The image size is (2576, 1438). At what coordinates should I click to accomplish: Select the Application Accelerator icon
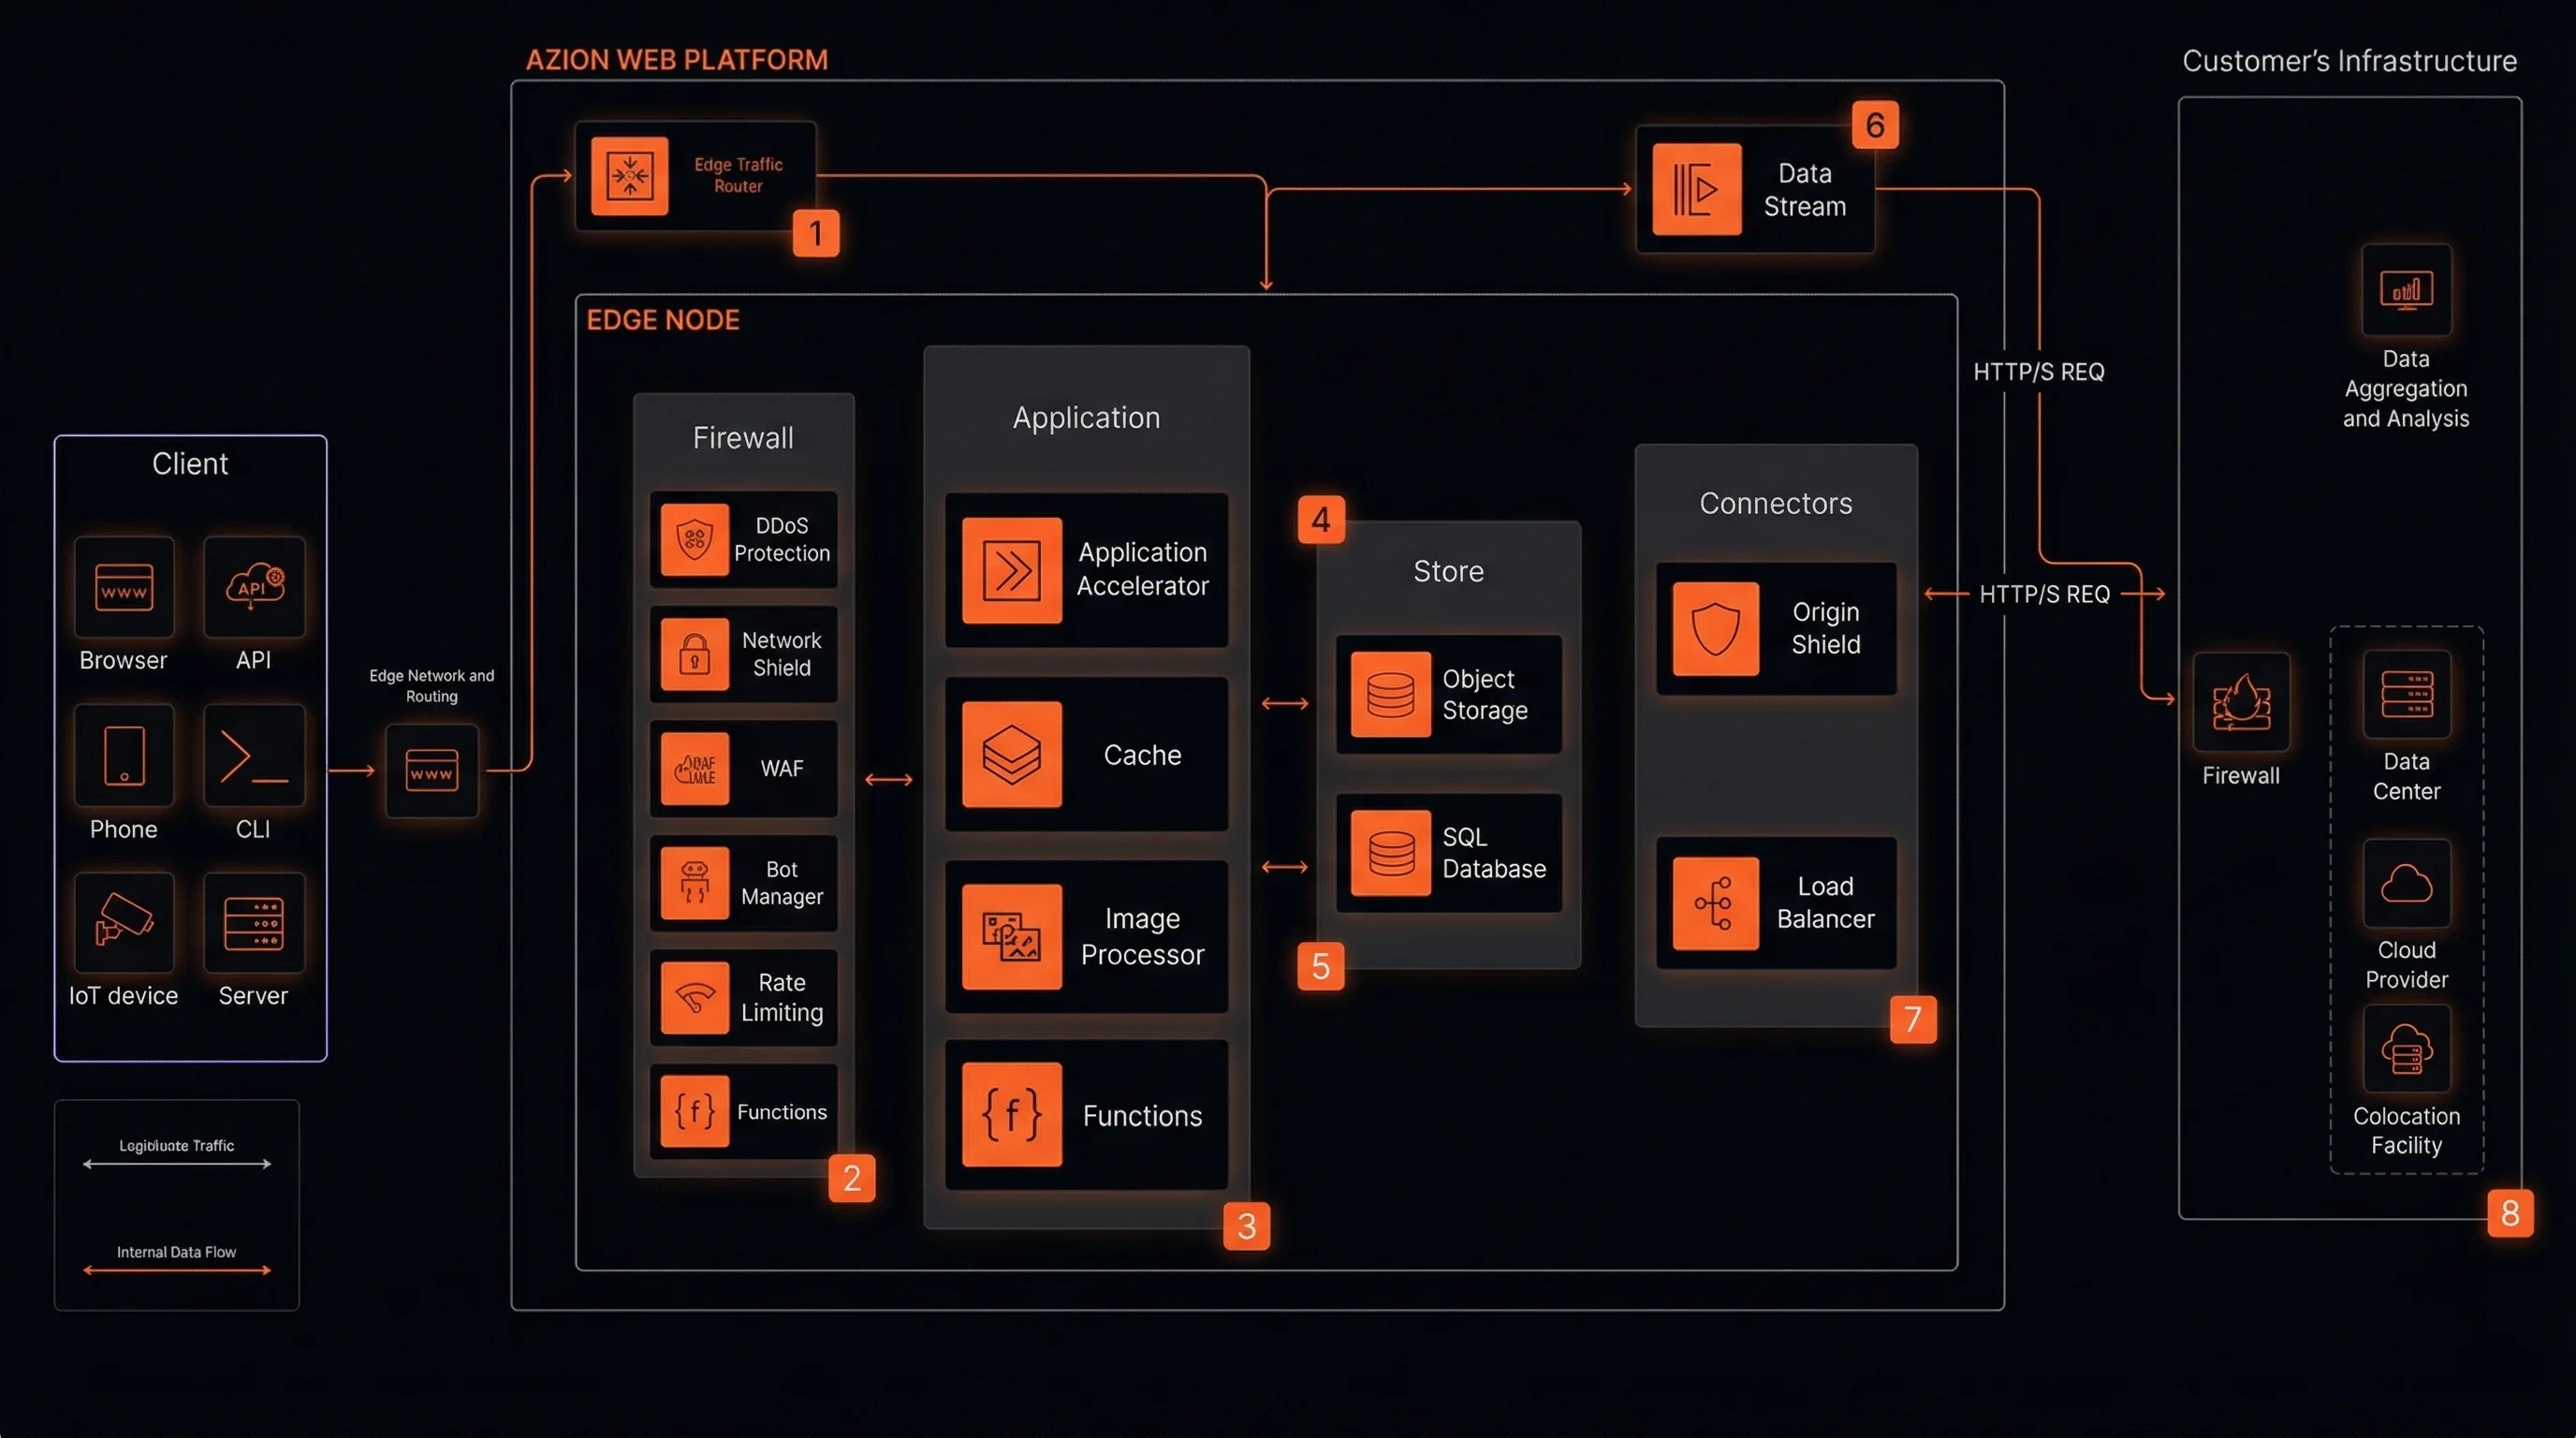(1011, 570)
